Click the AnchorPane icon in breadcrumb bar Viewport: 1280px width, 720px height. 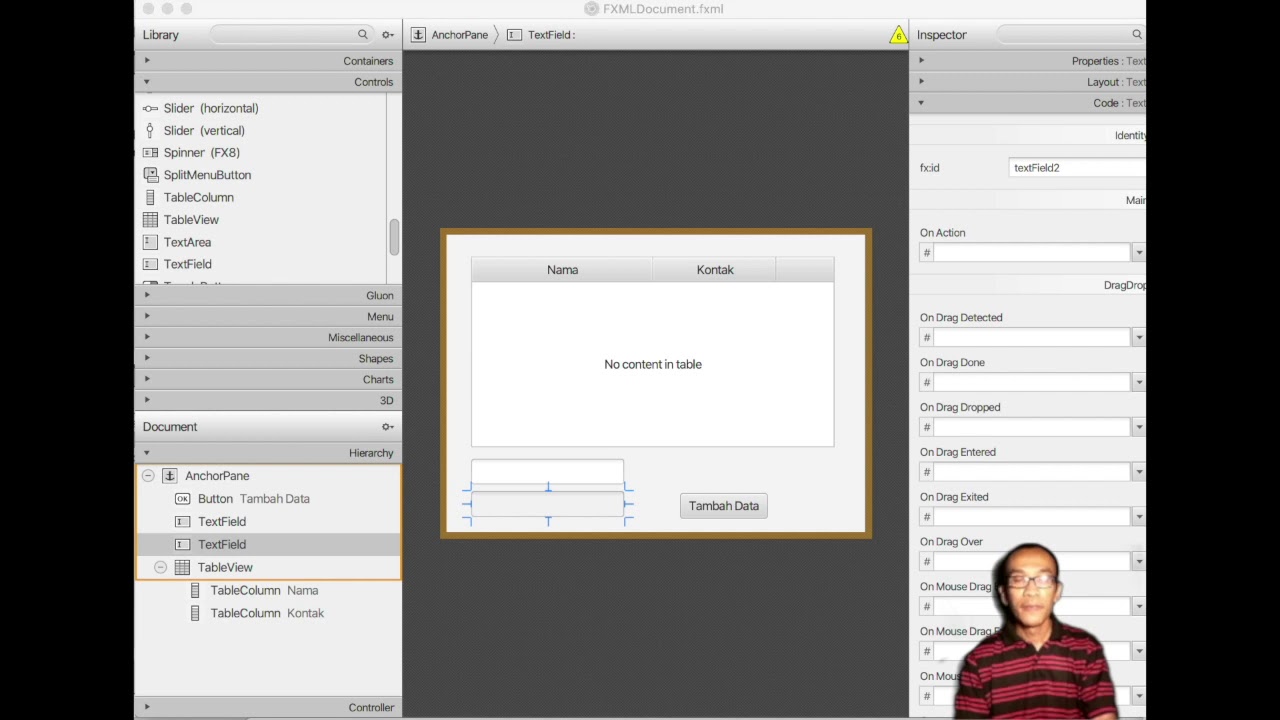(418, 35)
